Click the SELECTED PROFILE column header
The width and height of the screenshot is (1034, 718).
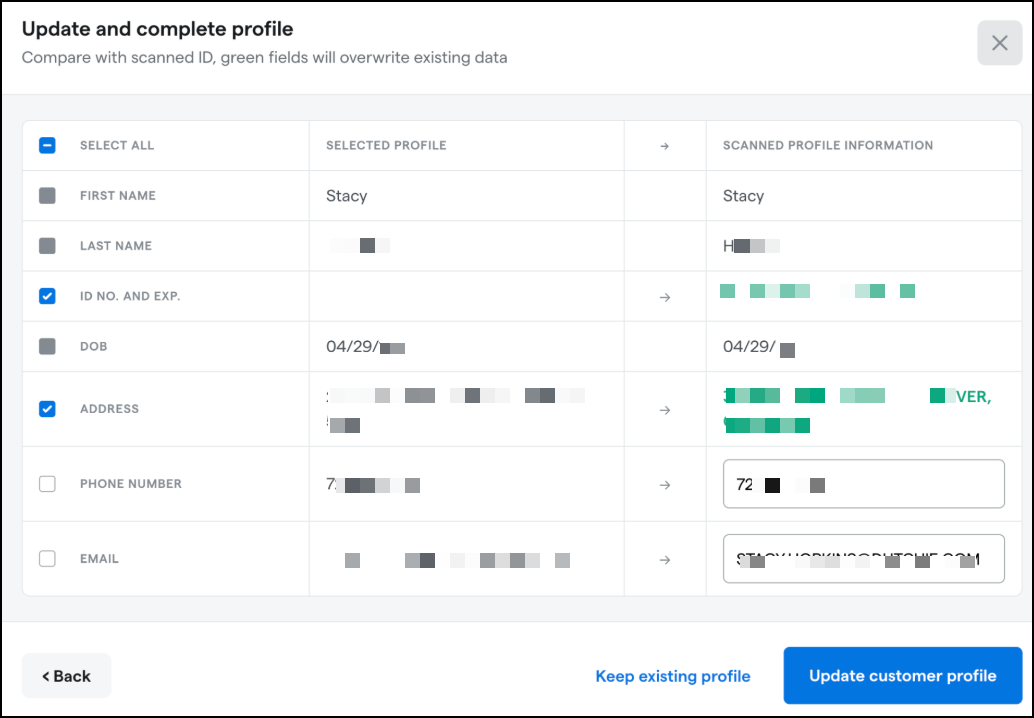click(x=386, y=145)
